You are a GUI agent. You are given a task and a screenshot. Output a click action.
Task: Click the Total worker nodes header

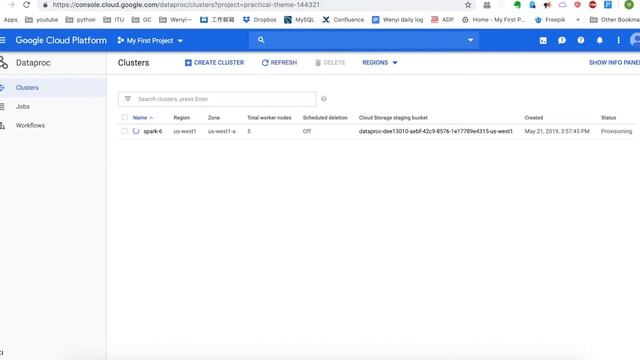[x=269, y=118]
